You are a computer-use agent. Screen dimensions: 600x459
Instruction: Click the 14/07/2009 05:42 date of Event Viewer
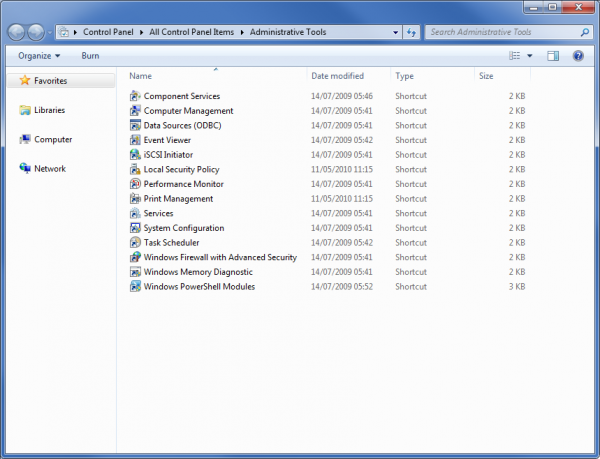coord(342,140)
